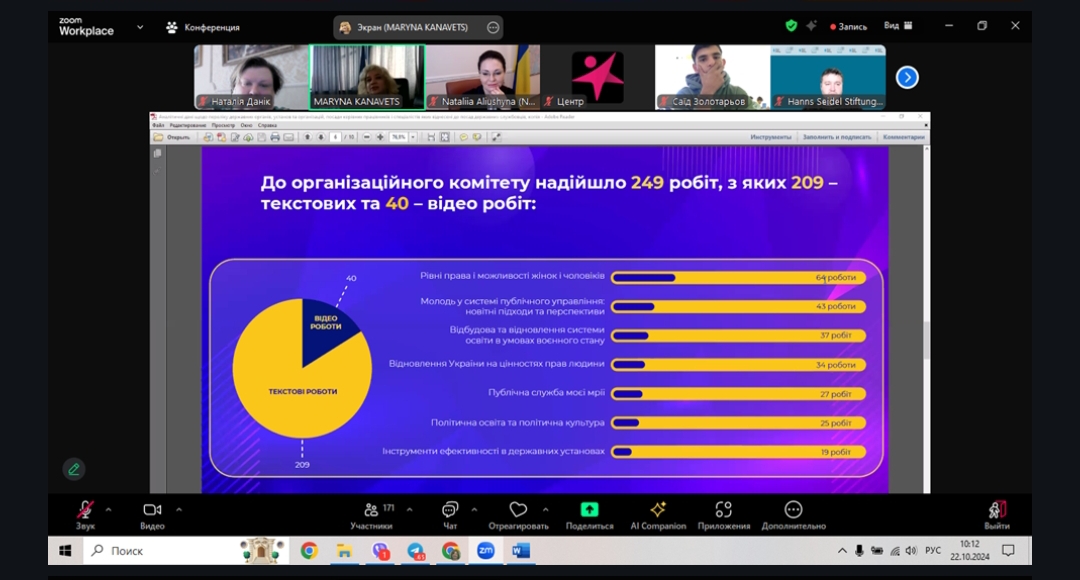
Task: Select MARYNA KANAVETS video thumbnail
Action: click(x=367, y=77)
